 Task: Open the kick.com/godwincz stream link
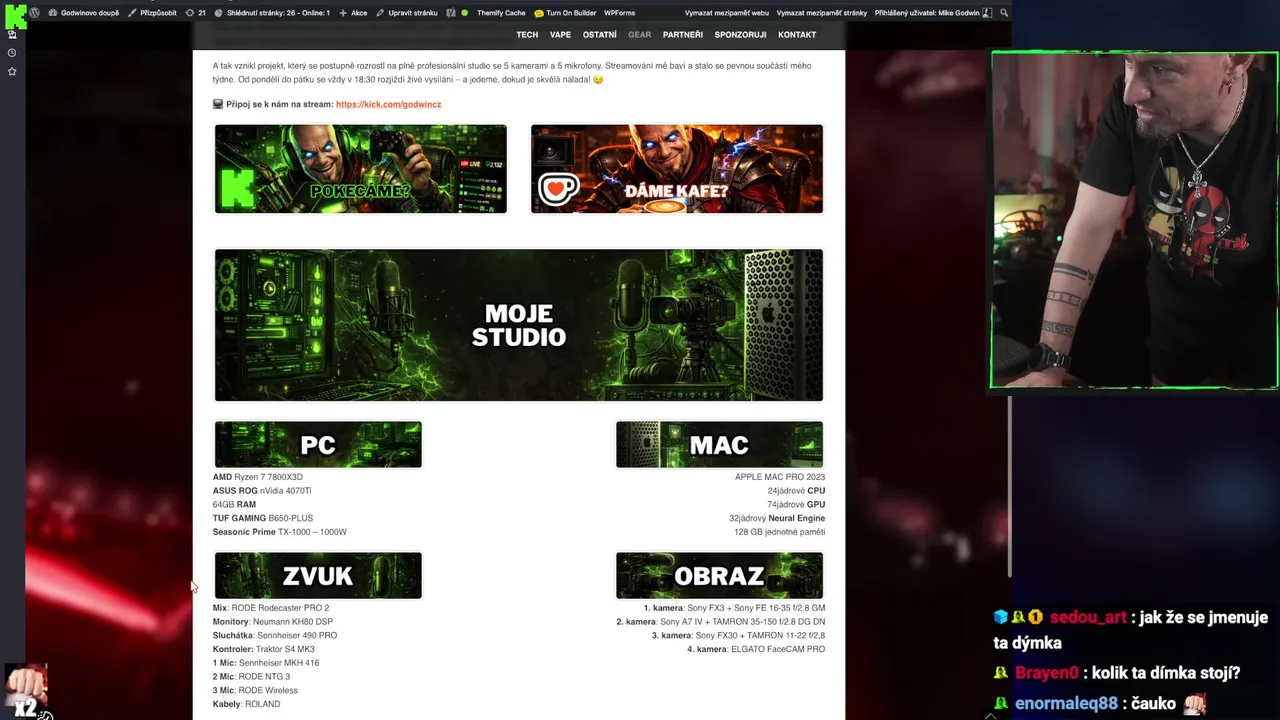click(388, 104)
